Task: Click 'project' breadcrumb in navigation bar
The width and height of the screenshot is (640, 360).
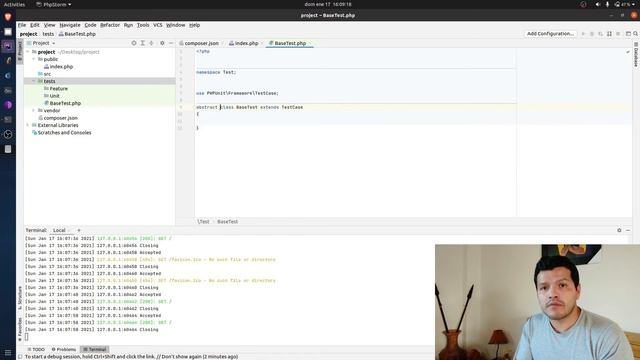Action: [29, 34]
